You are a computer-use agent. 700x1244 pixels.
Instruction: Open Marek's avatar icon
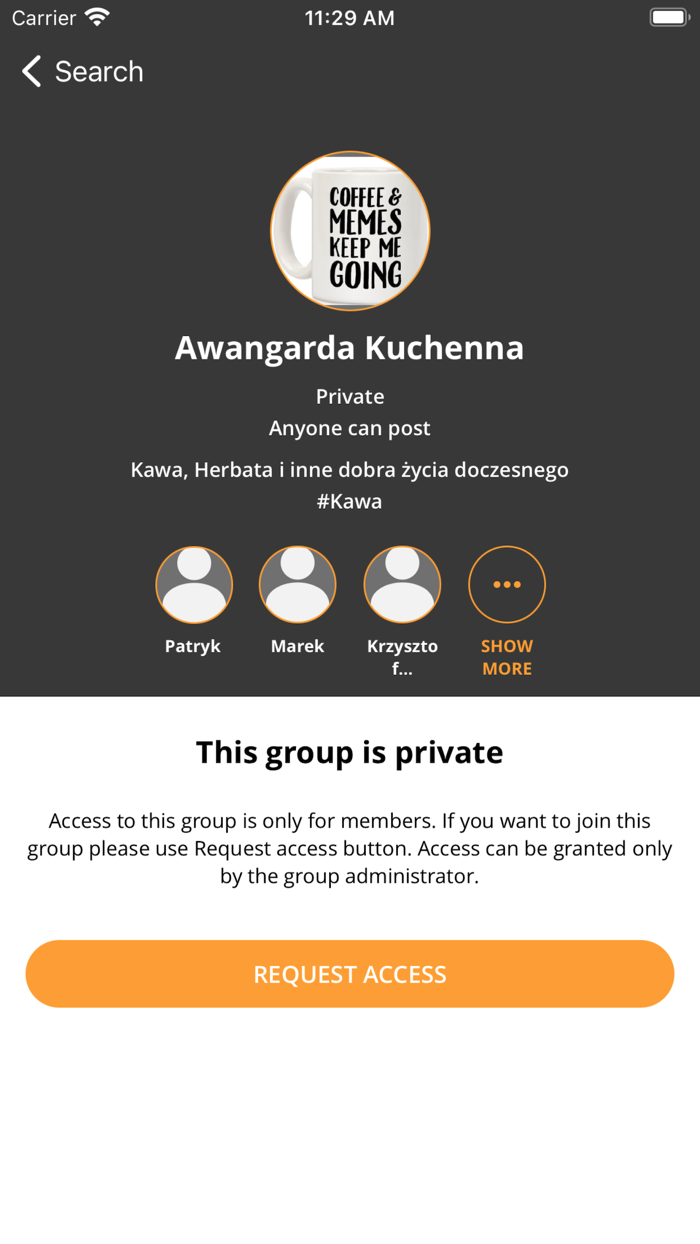pyautogui.click(x=298, y=585)
